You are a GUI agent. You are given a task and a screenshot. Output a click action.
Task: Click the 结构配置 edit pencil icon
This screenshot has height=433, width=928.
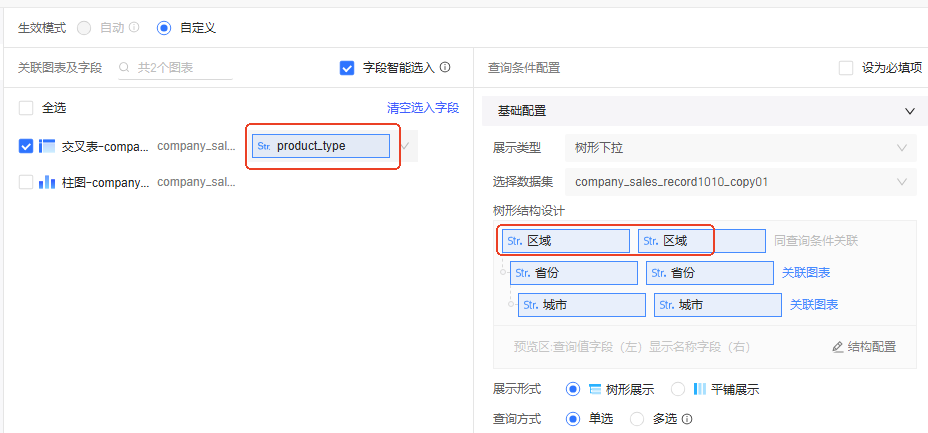pos(838,347)
